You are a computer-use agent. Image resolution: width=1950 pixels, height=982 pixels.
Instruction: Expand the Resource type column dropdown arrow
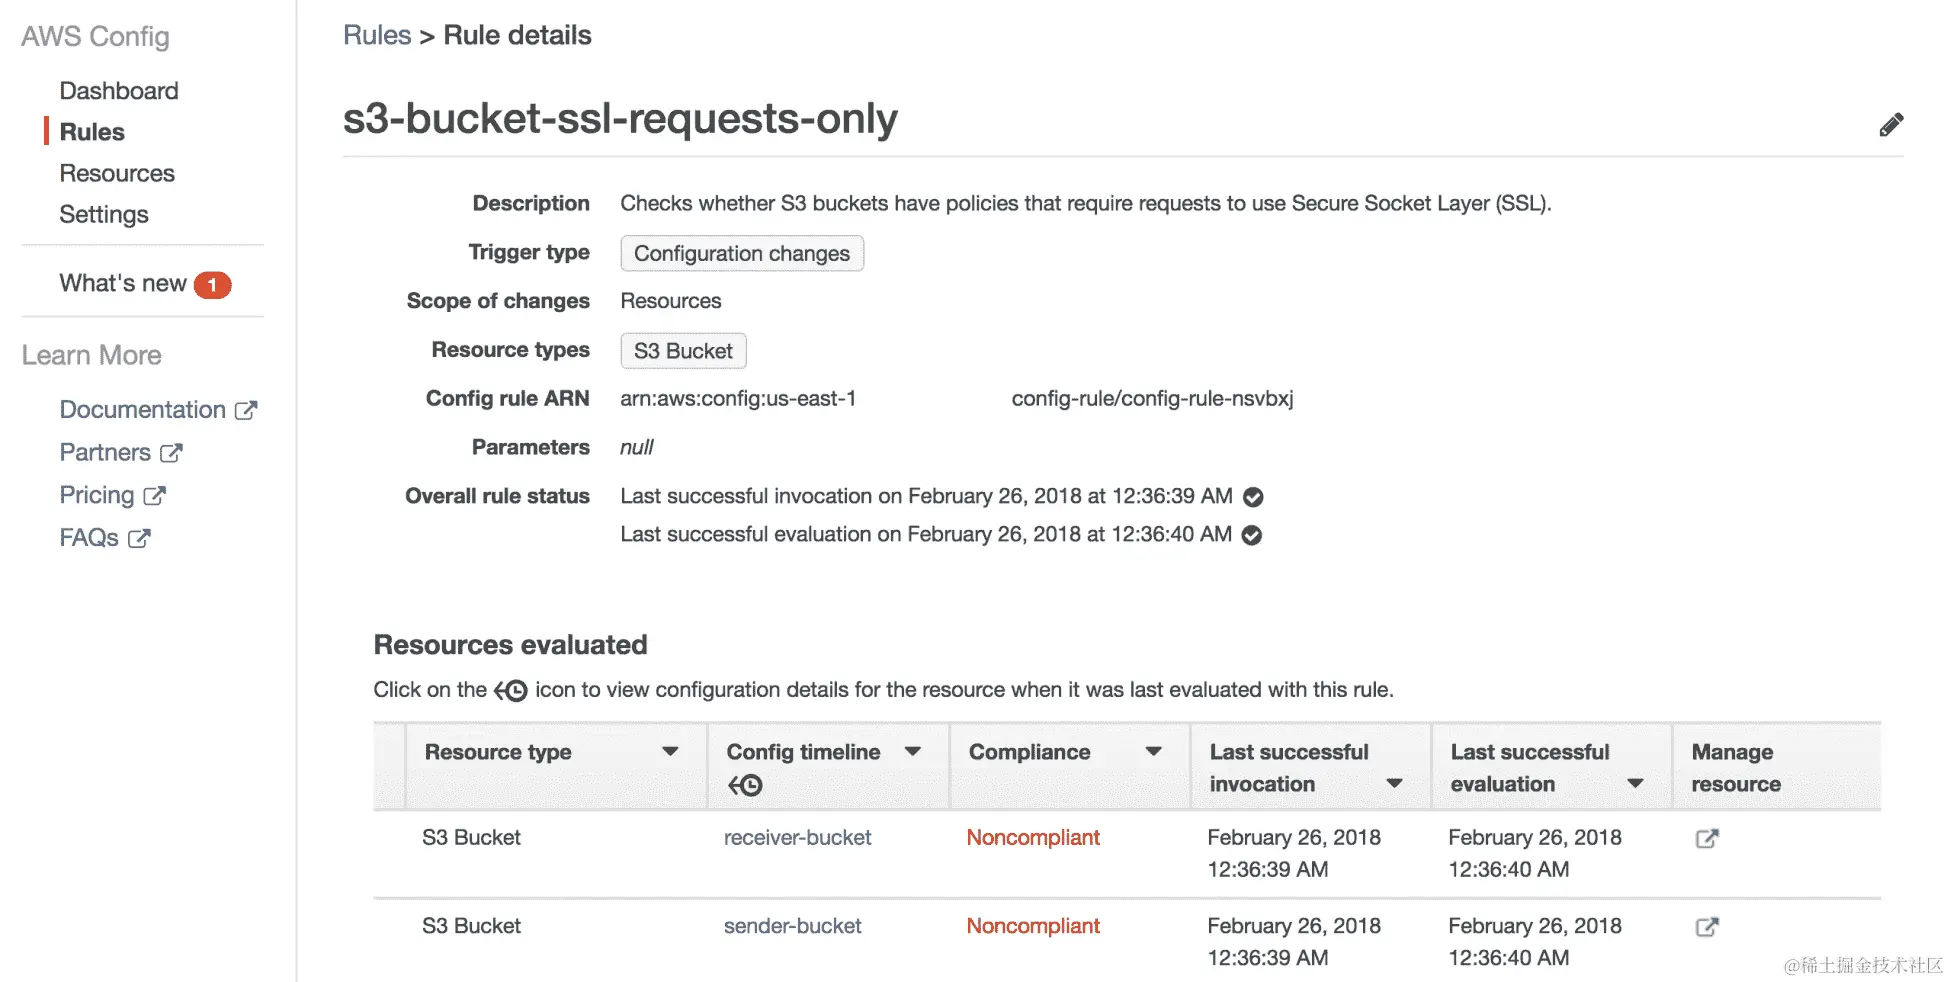(x=670, y=752)
